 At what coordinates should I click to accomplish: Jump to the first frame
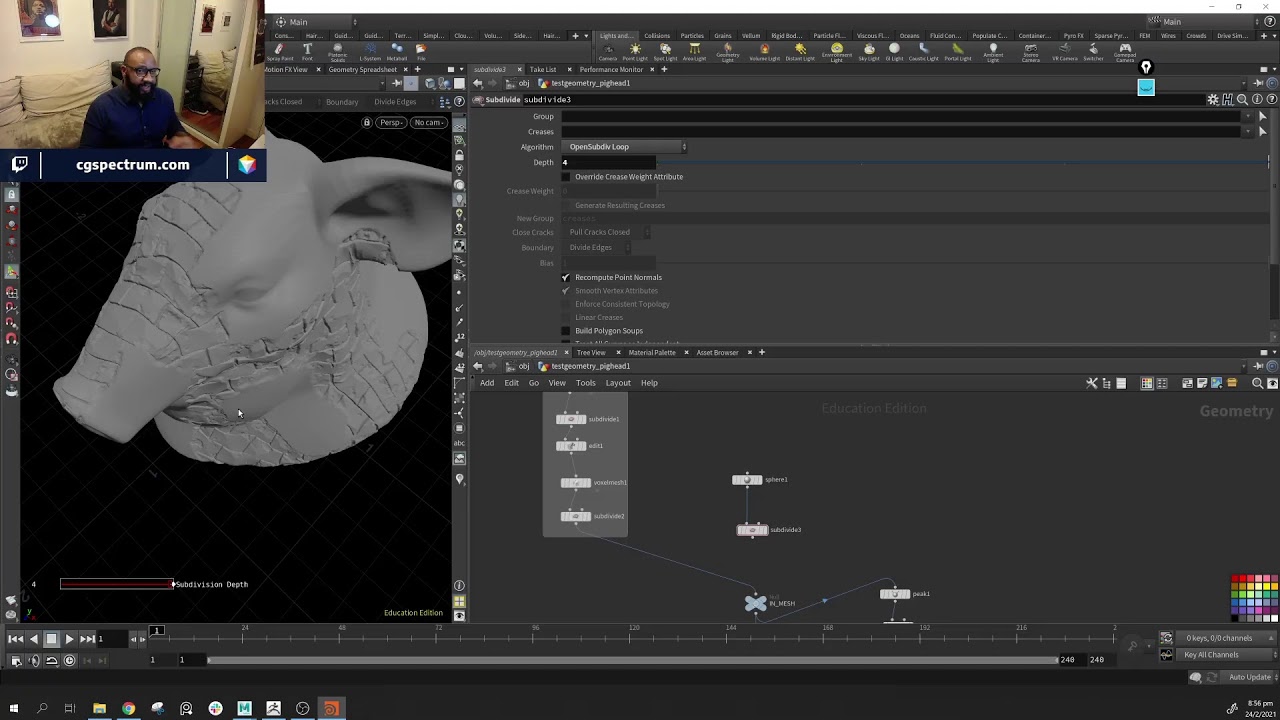tap(16, 639)
